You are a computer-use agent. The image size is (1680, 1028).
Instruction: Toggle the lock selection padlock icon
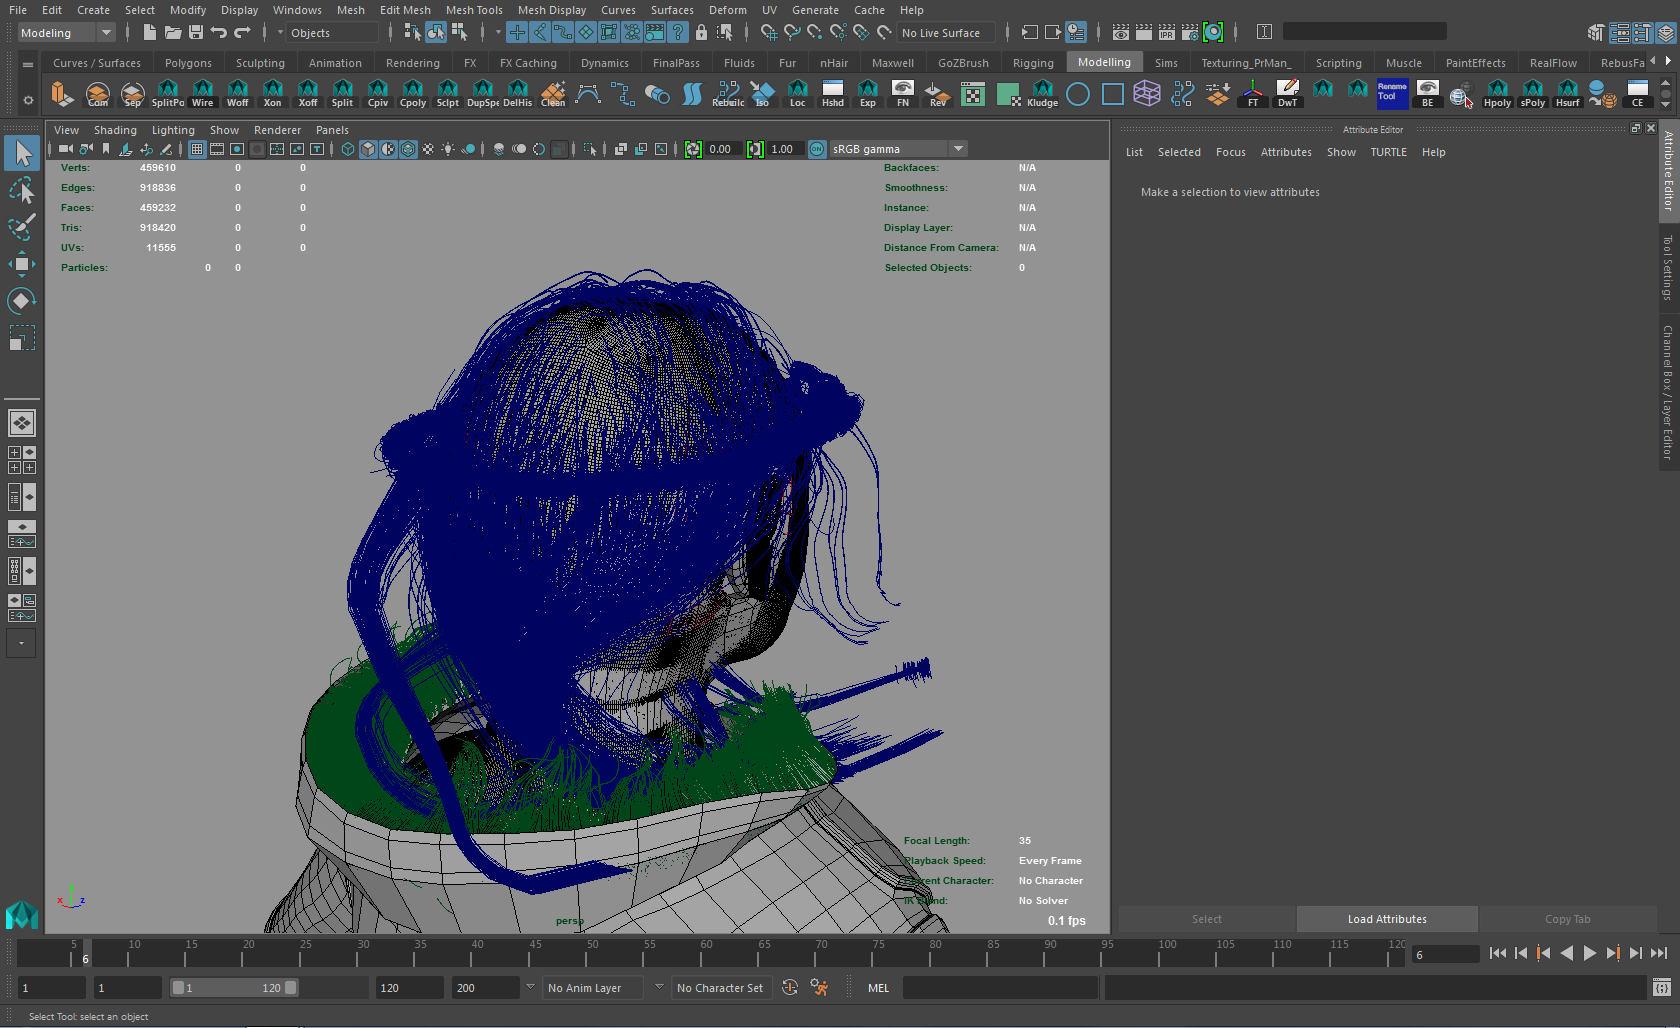click(701, 33)
